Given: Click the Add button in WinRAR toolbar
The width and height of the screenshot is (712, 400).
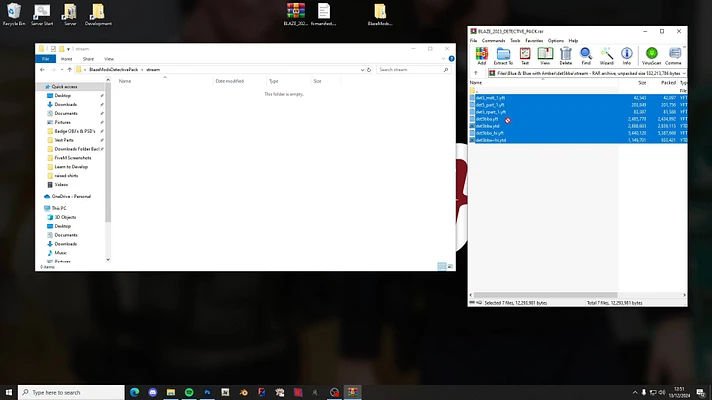Looking at the screenshot, I should tap(481, 56).
